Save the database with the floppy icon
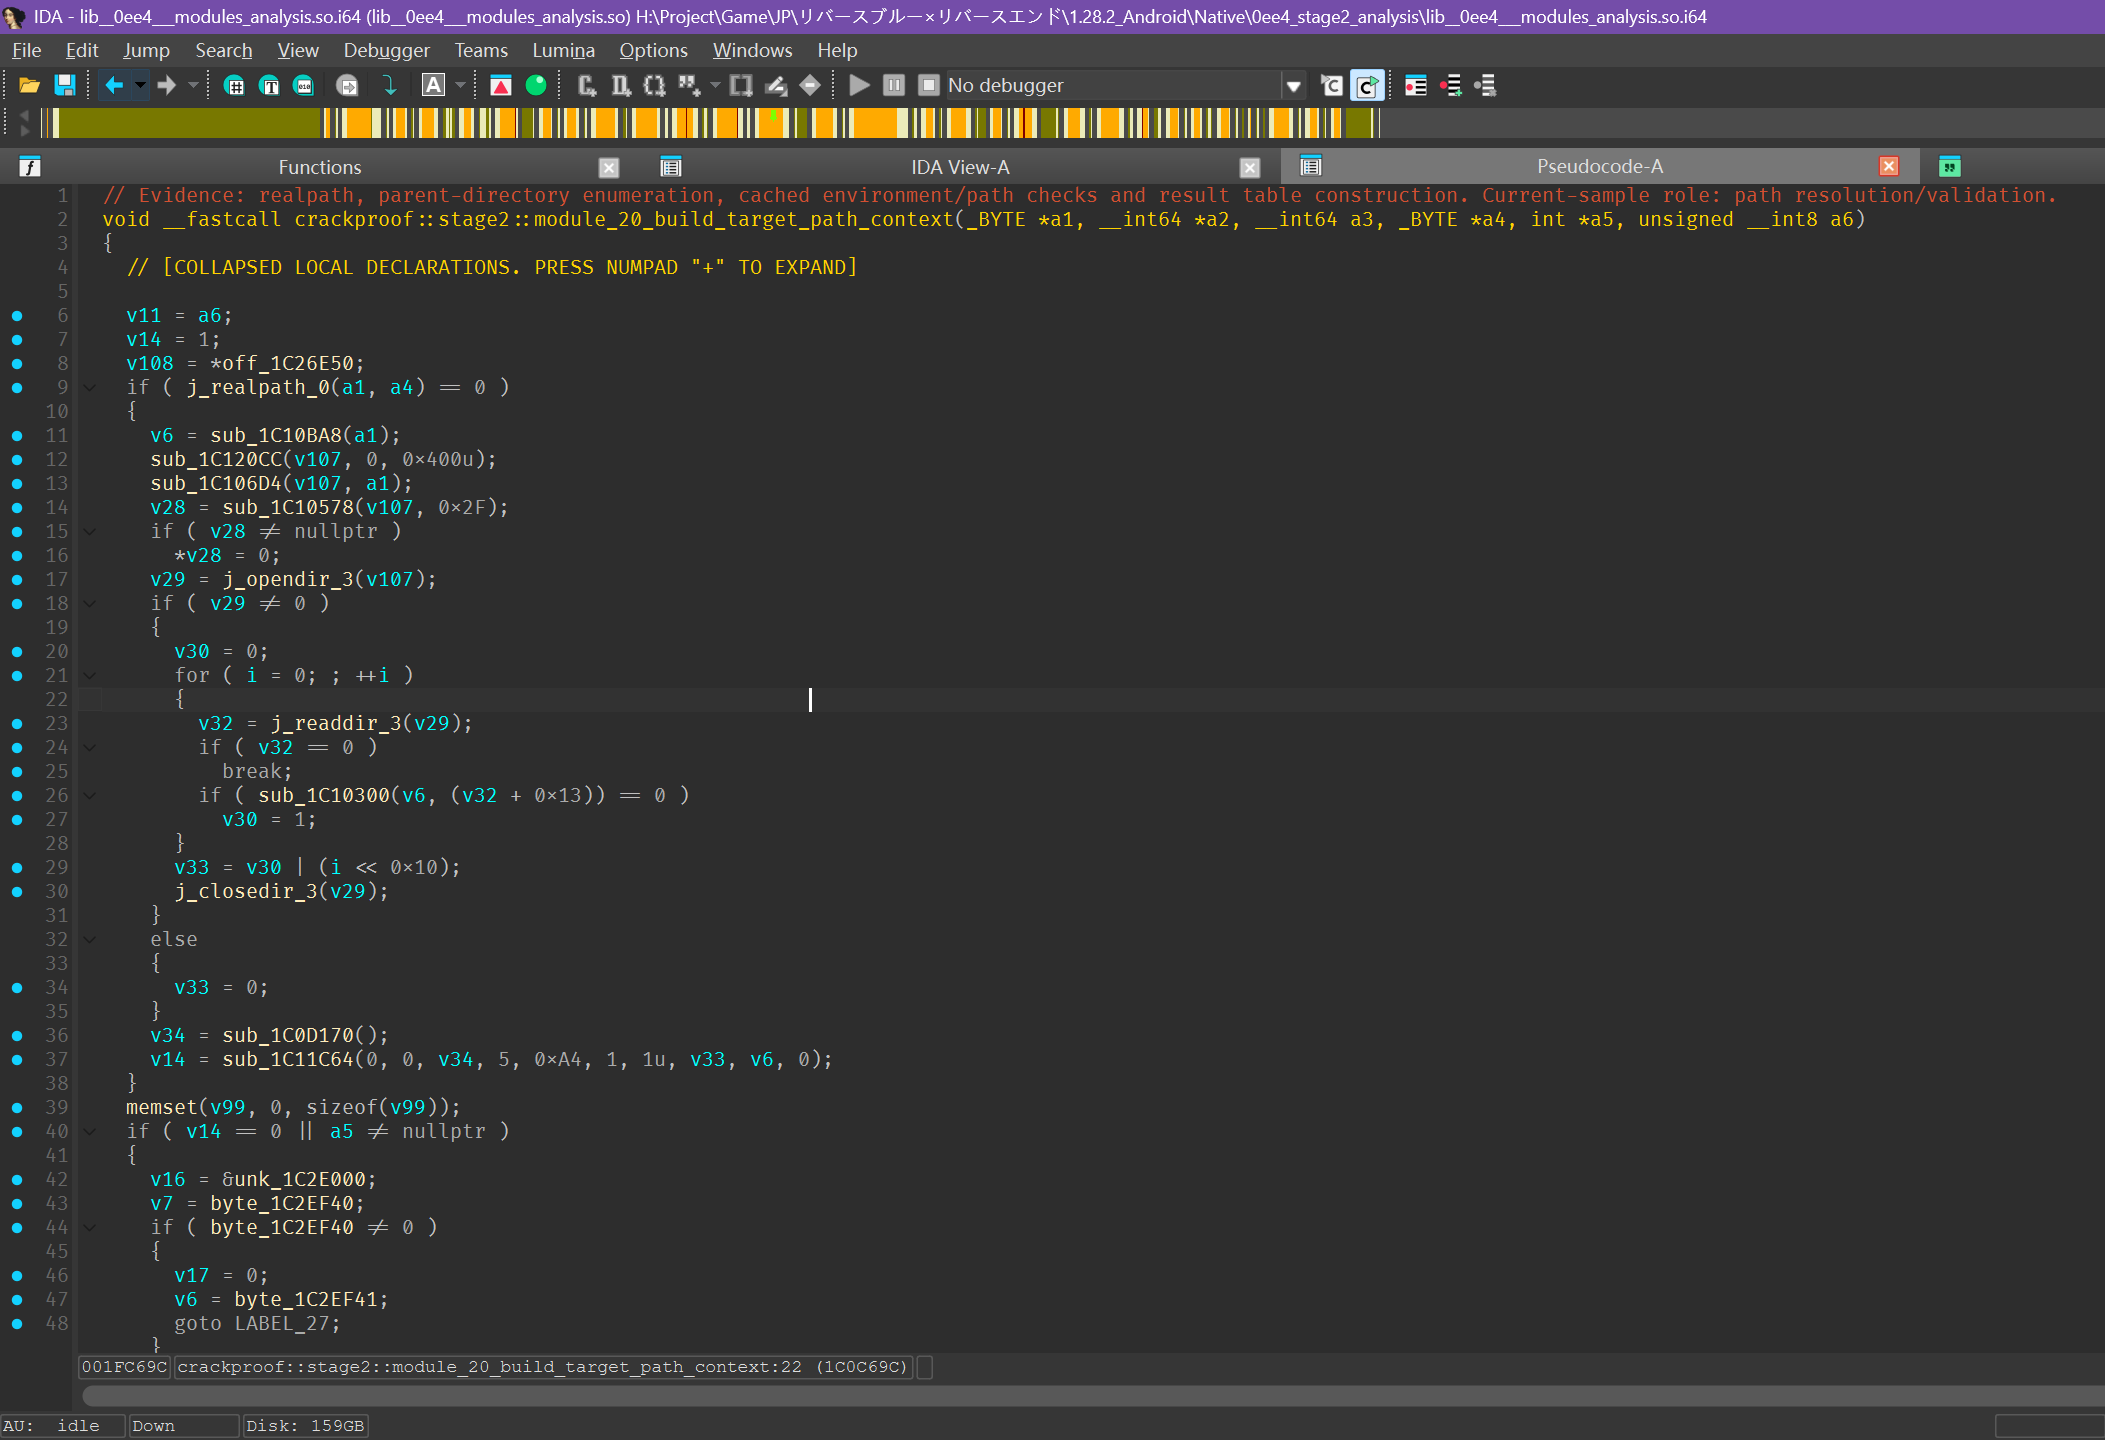Image resolution: width=2105 pixels, height=1440 pixels. (65, 86)
